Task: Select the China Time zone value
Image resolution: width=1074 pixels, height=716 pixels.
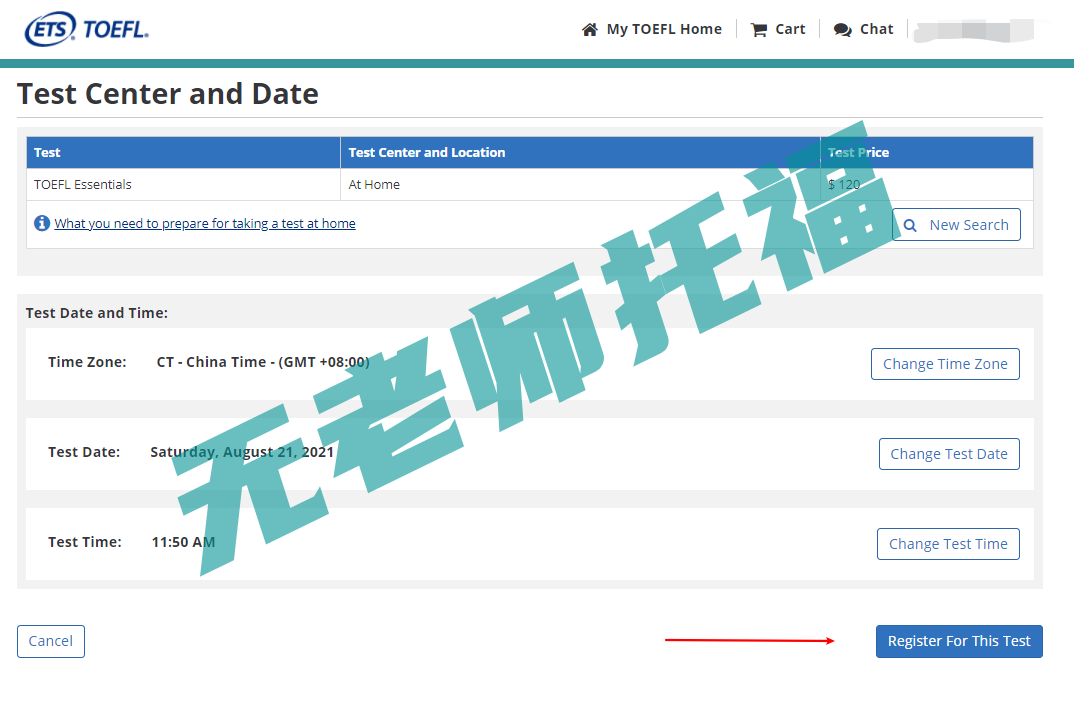Action: pos(263,362)
